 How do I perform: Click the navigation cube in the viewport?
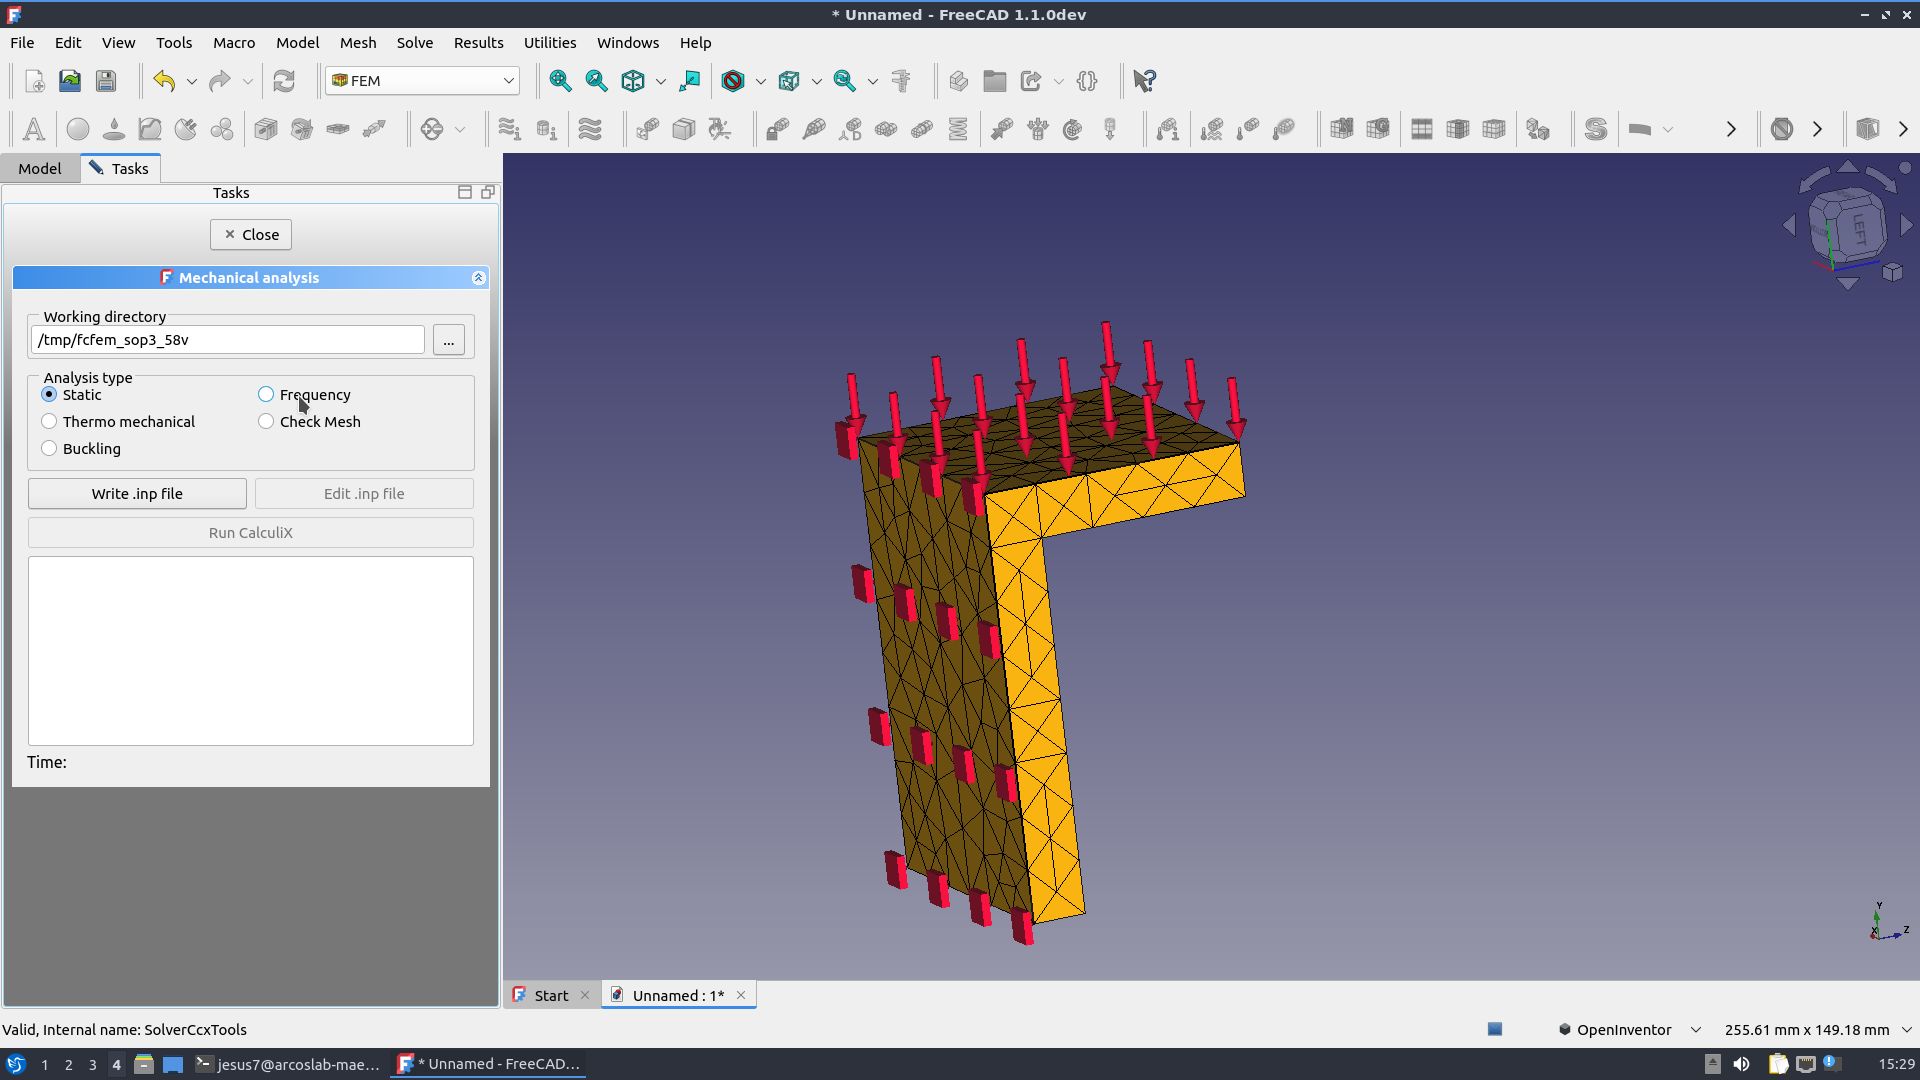[1849, 227]
